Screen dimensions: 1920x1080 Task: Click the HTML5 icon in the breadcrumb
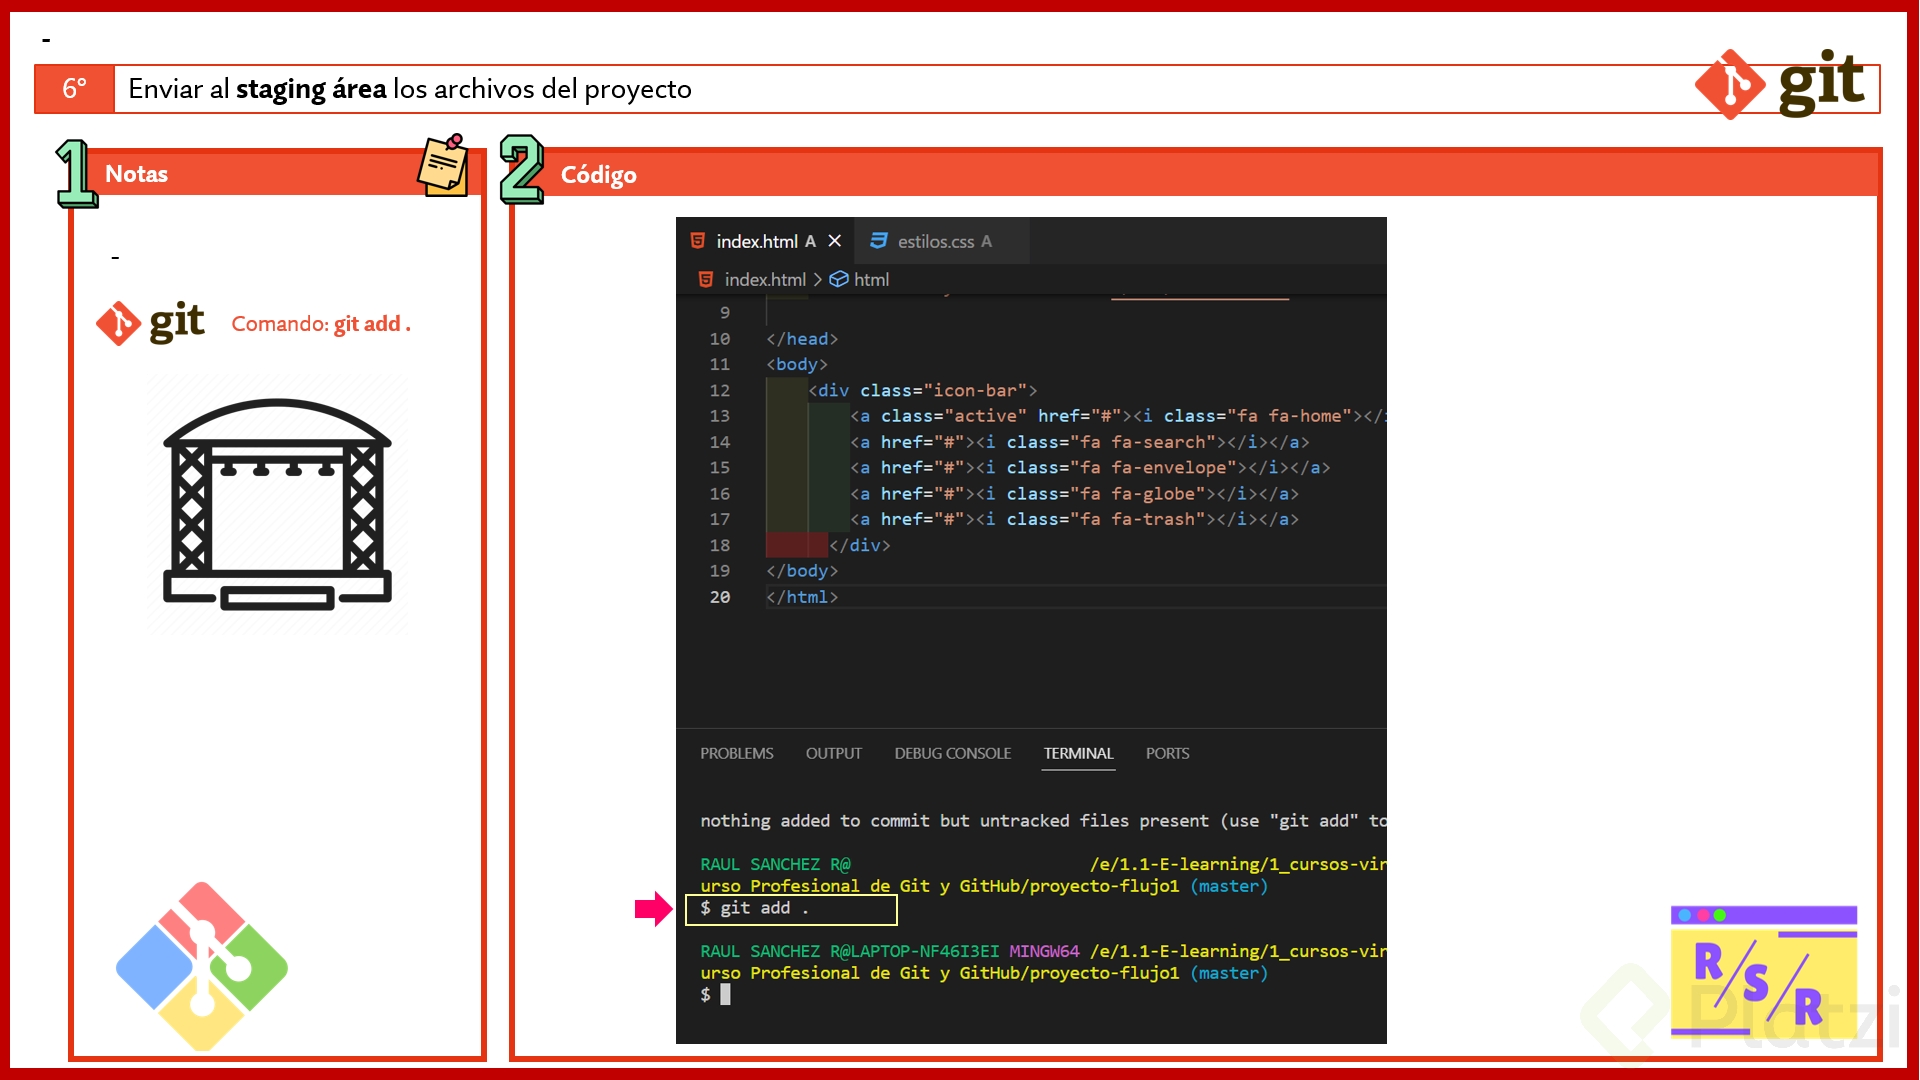(706, 280)
